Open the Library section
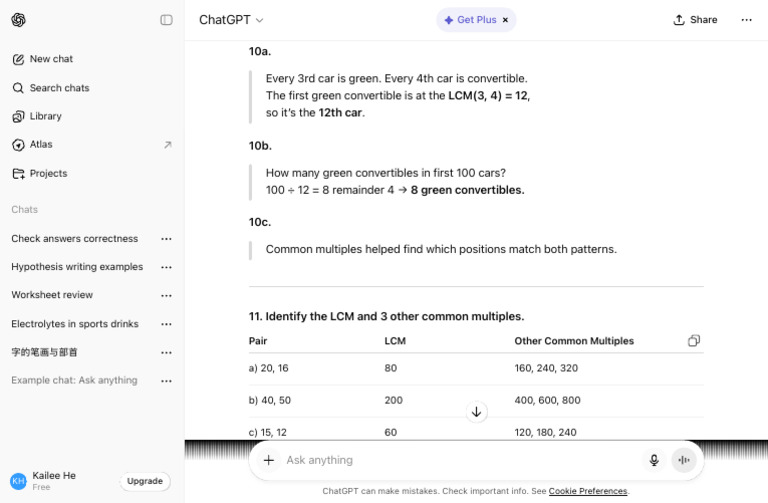Image resolution: width=768 pixels, height=503 pixels. point(45,116)
